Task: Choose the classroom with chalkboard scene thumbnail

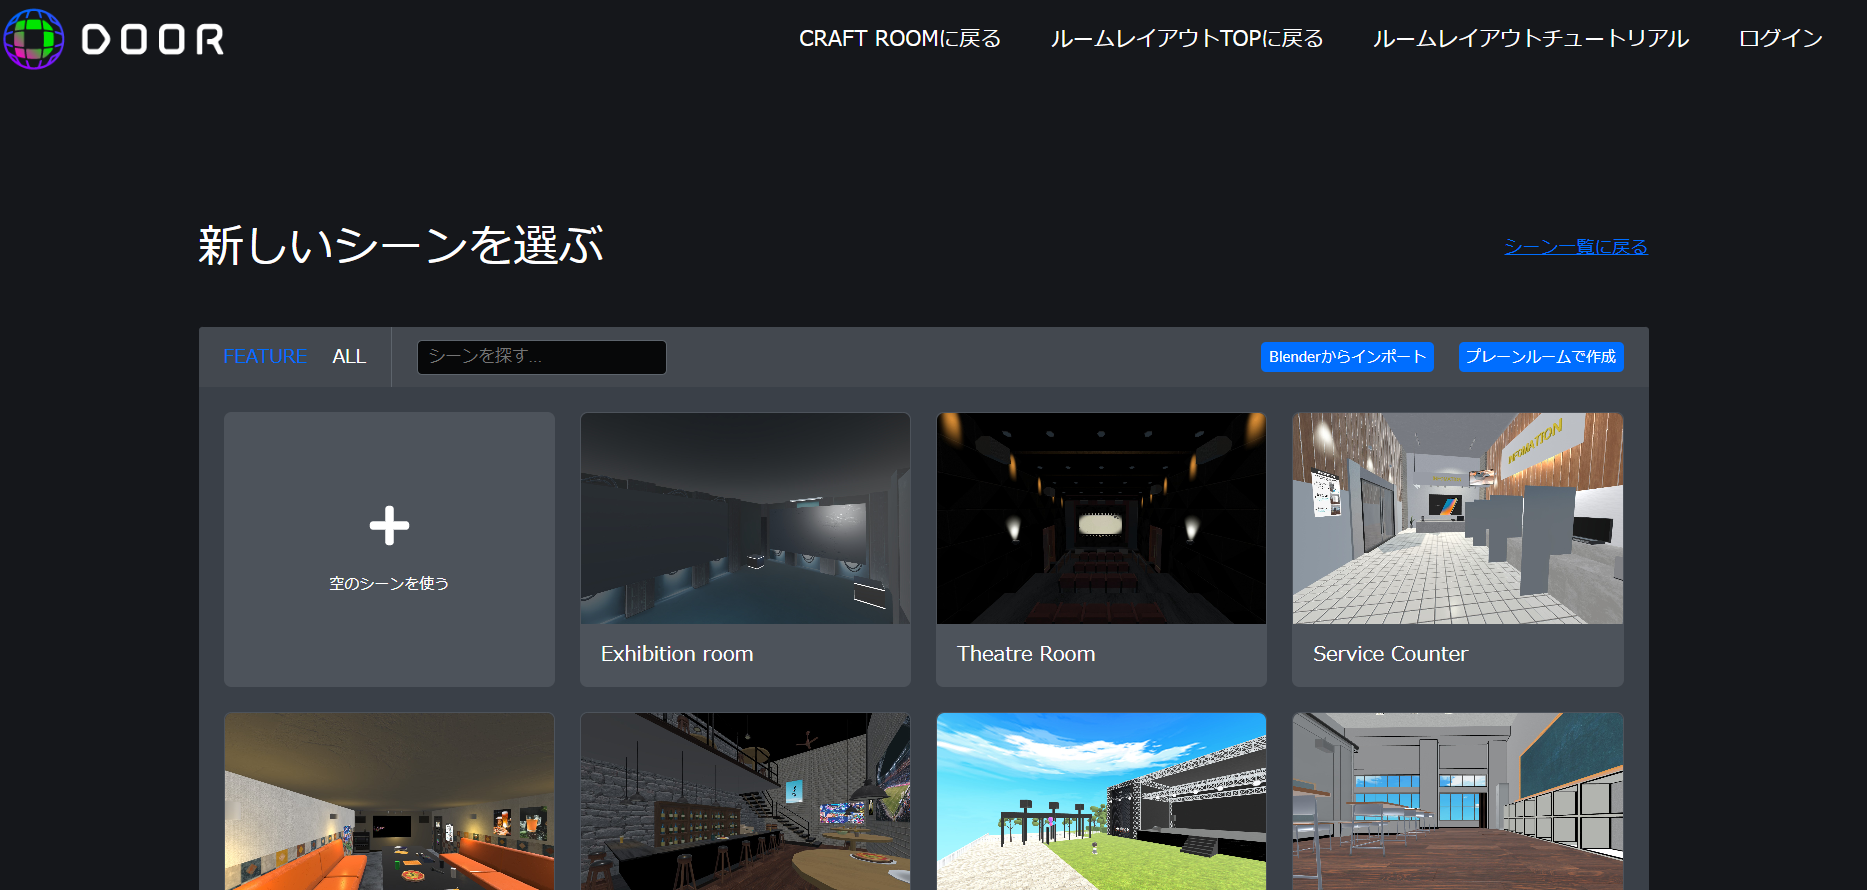Action: (x=1457, y=801)
